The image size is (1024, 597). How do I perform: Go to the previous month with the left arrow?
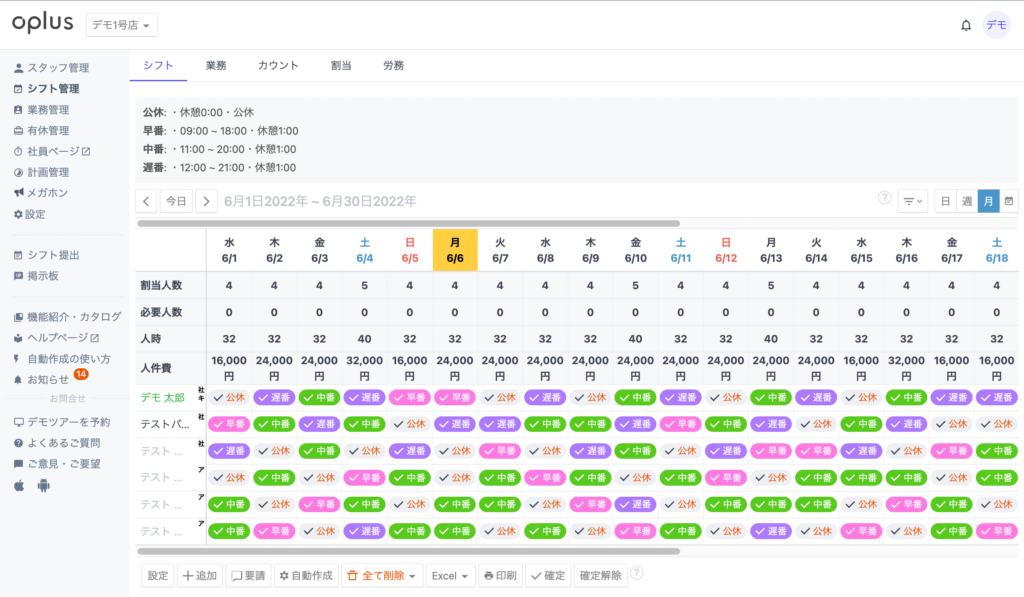pyautogui.click(x=146, y=201)
